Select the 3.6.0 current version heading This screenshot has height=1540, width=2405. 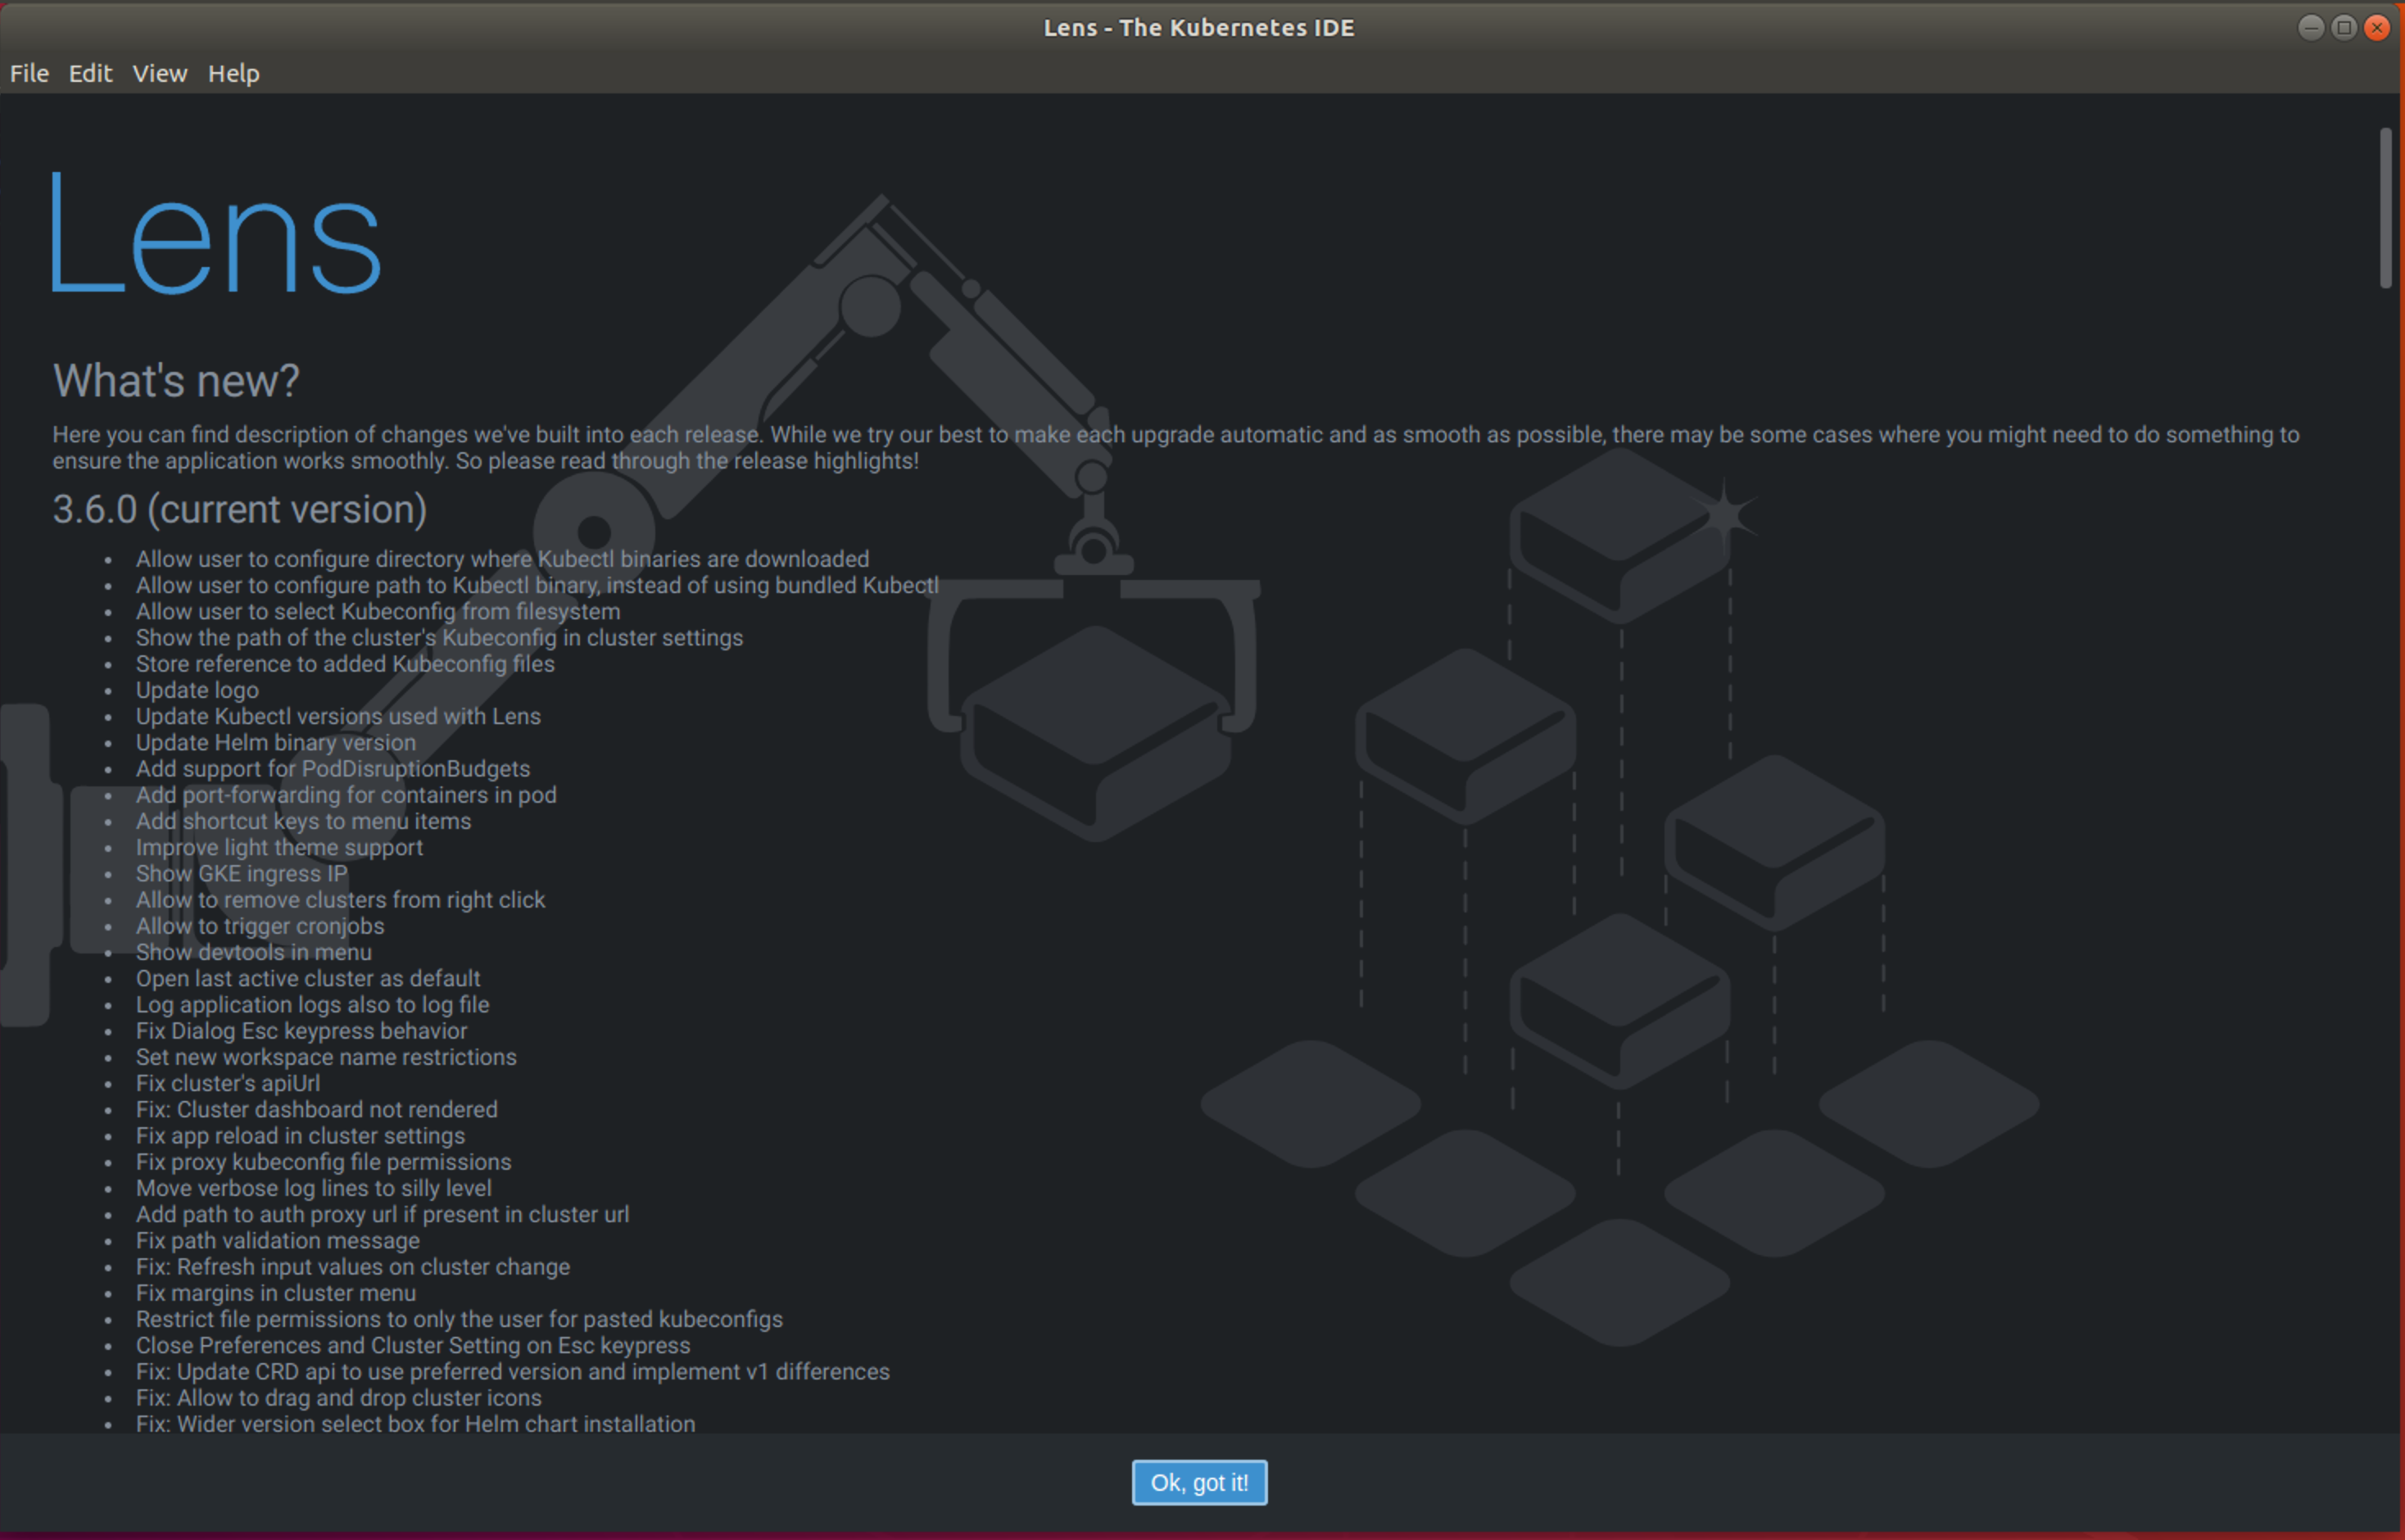[x=240, y=509]
